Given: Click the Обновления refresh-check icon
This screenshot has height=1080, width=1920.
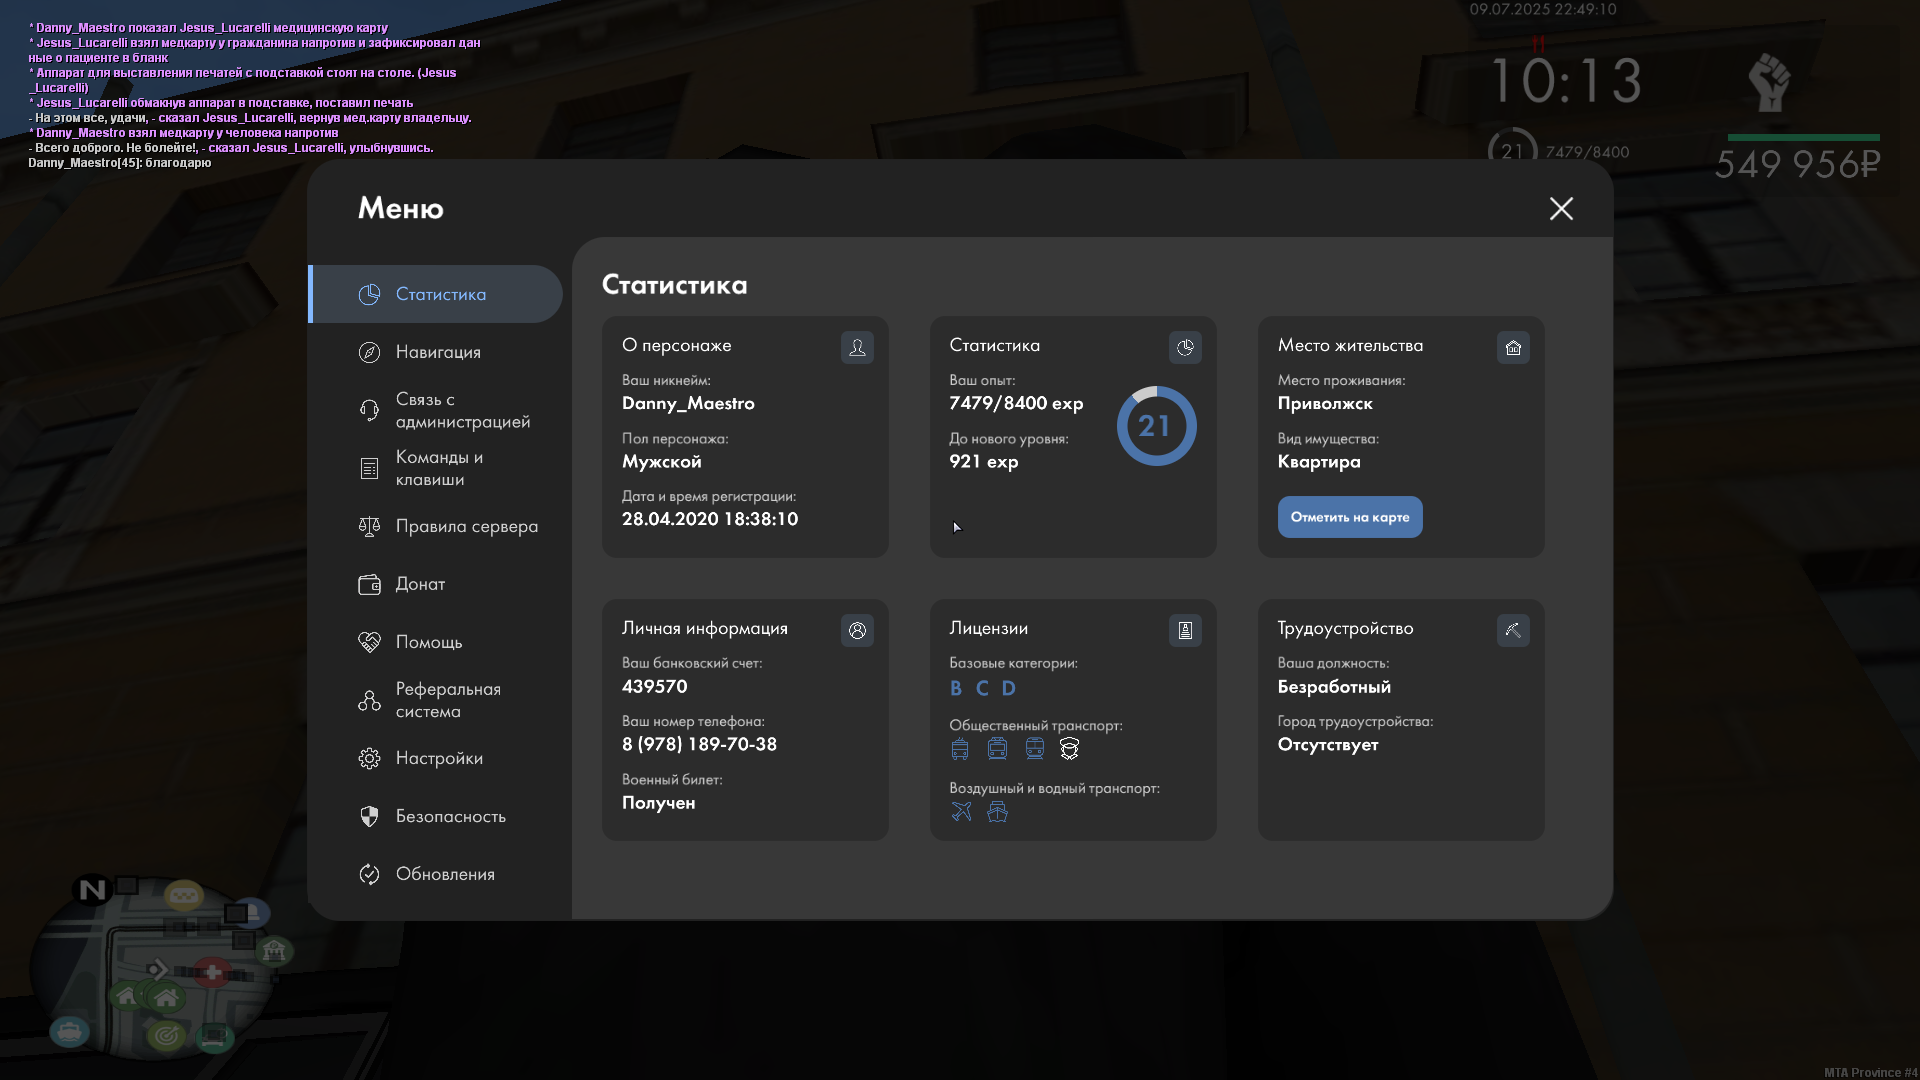Looking at the screenshot, I should coord(369,874).
